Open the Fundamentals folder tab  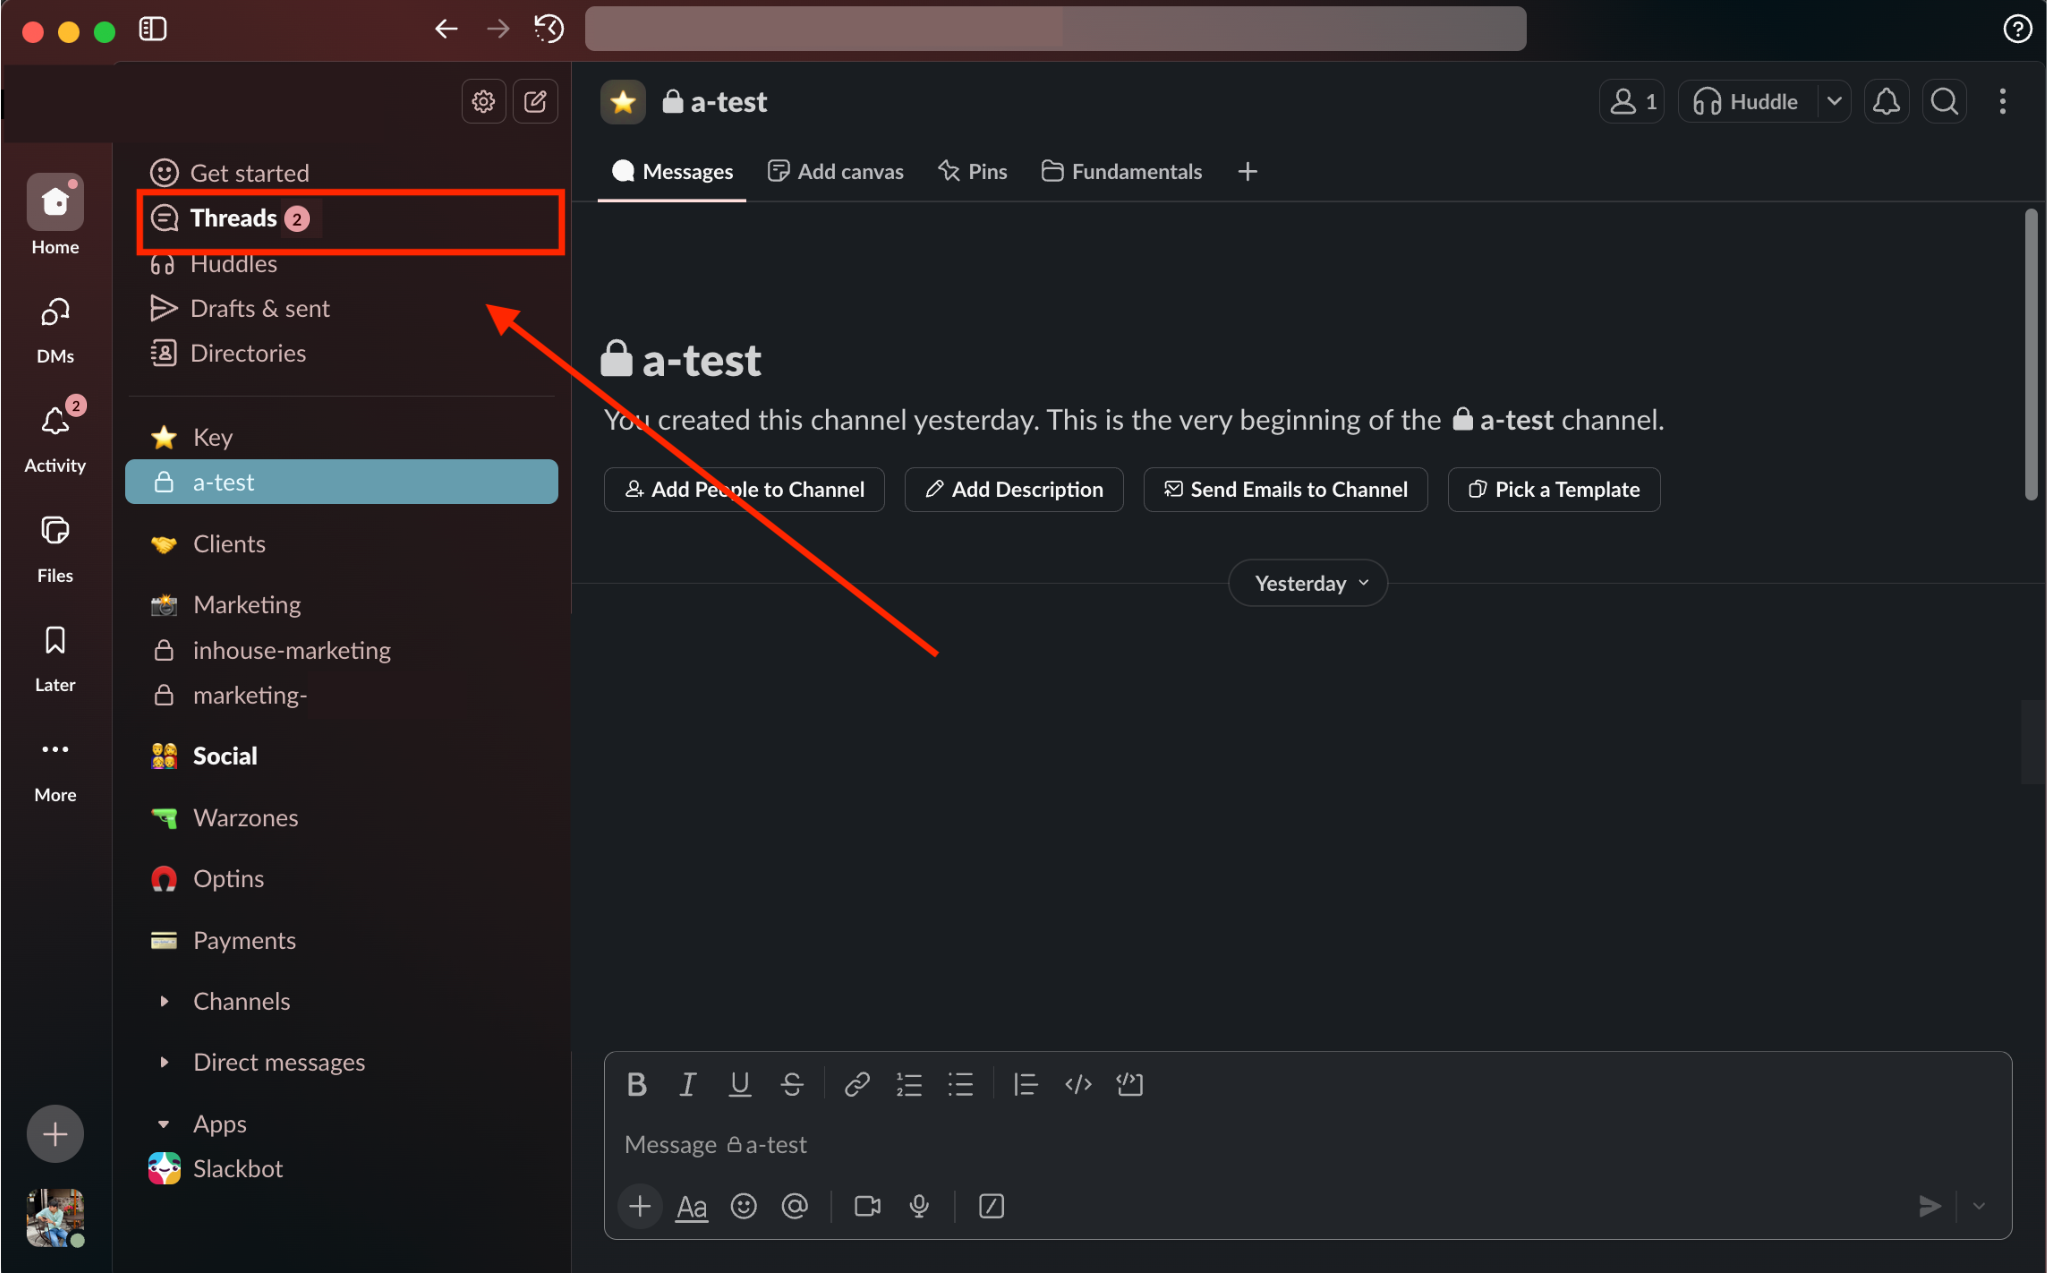coord(1121,172)
